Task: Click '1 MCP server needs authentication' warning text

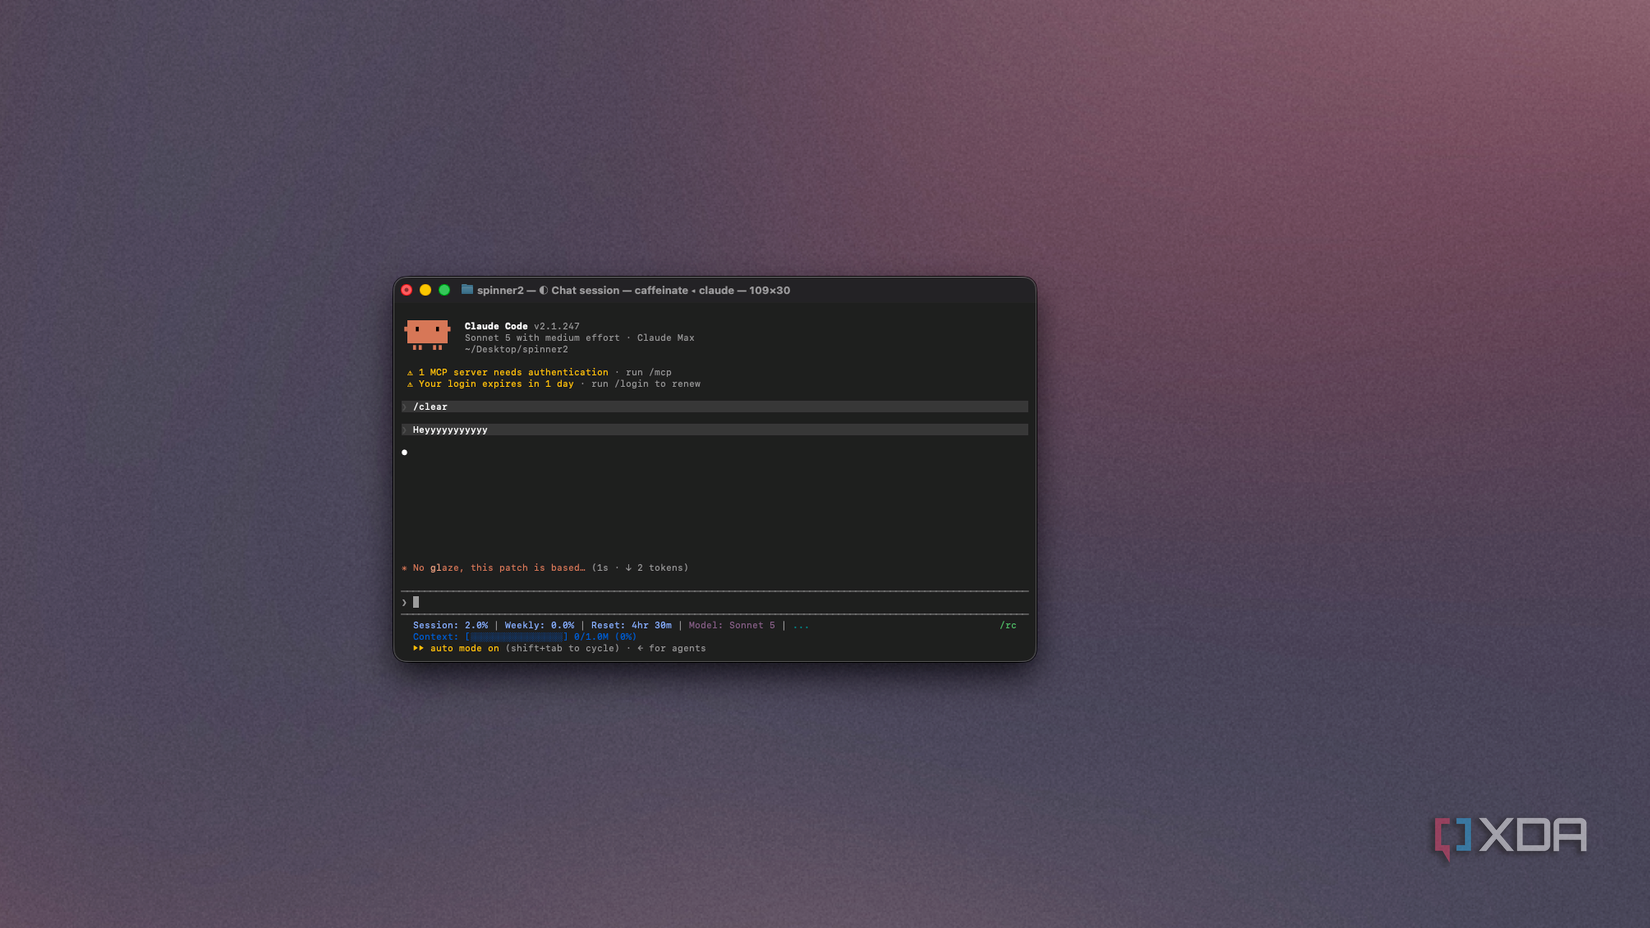Action: tap(513, 372)
